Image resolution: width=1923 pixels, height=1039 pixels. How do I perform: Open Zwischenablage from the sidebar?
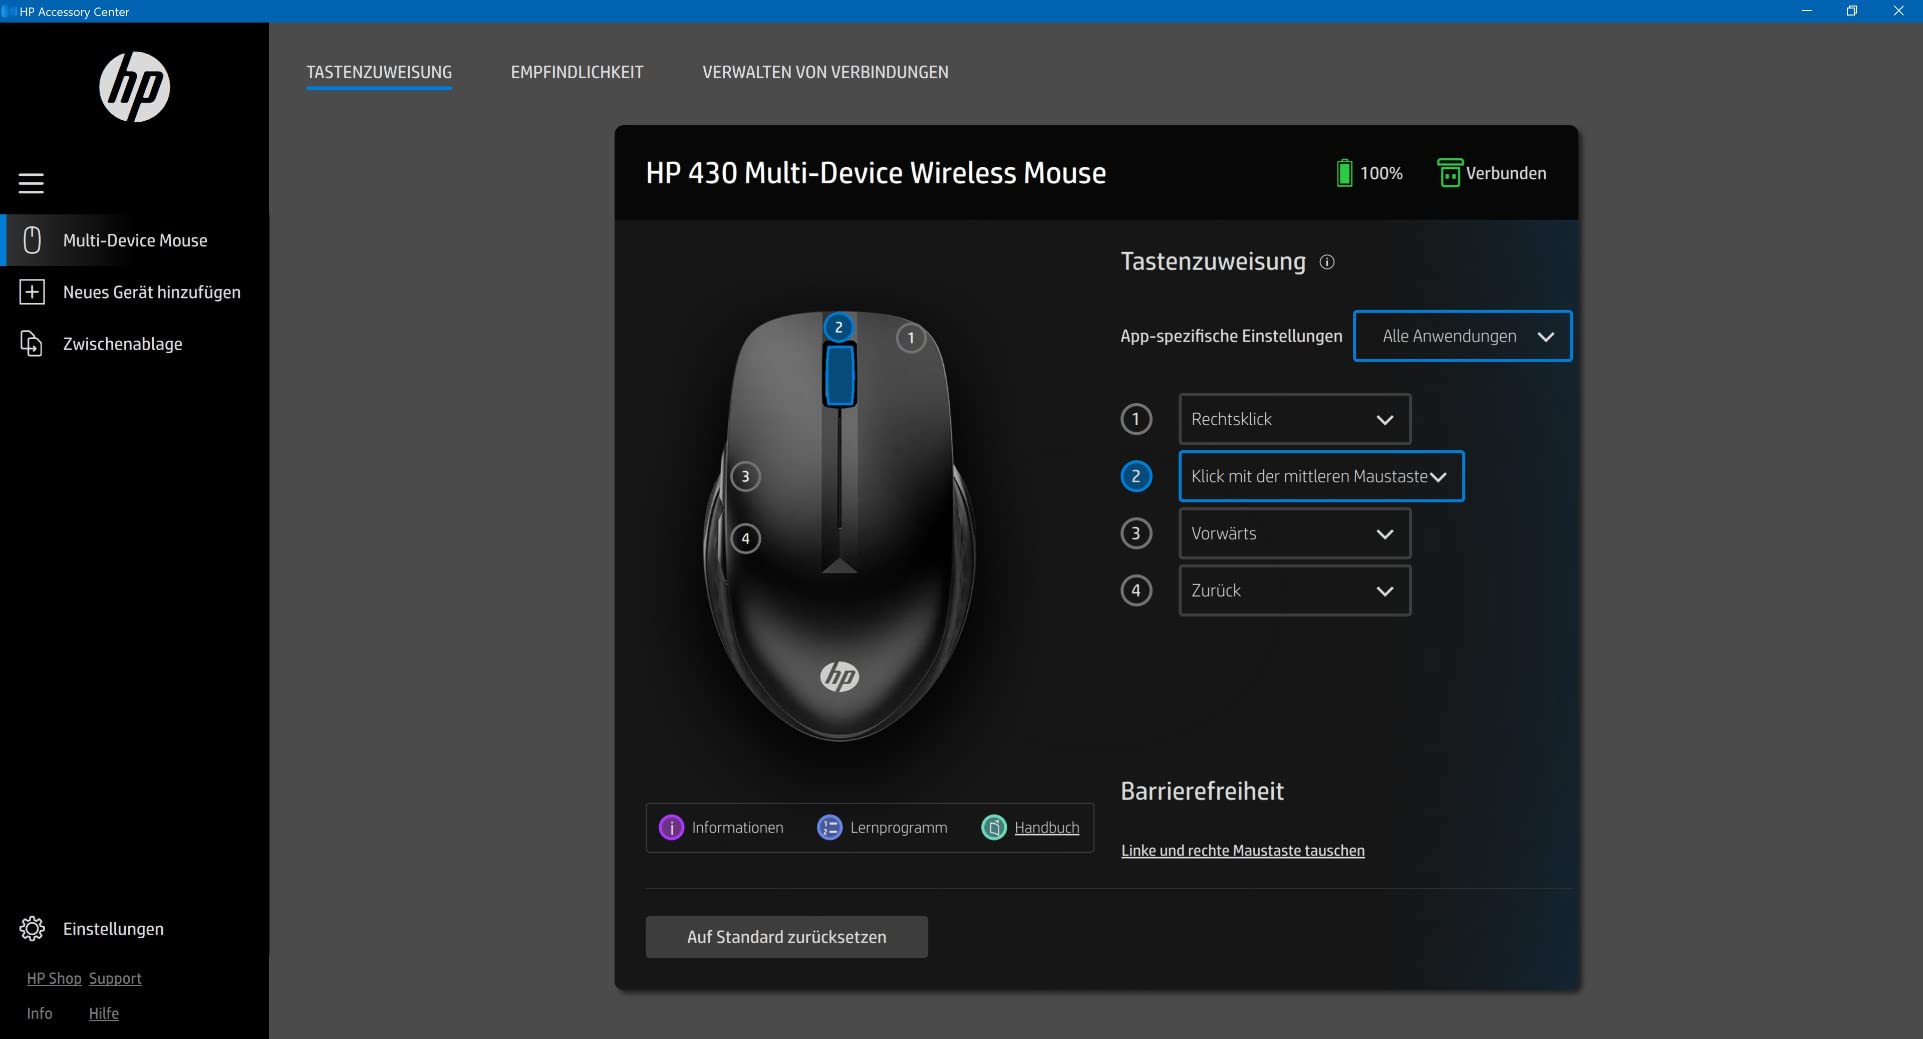[x=135, y=344]
